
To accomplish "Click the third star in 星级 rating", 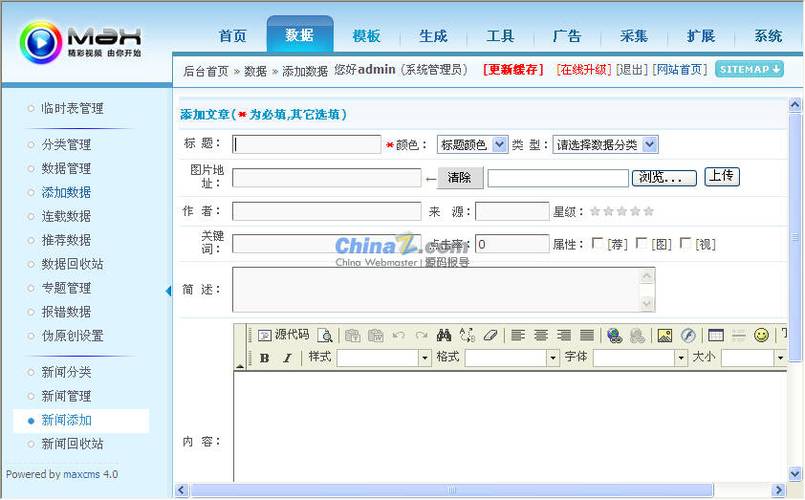I will (x=622, y=211).
